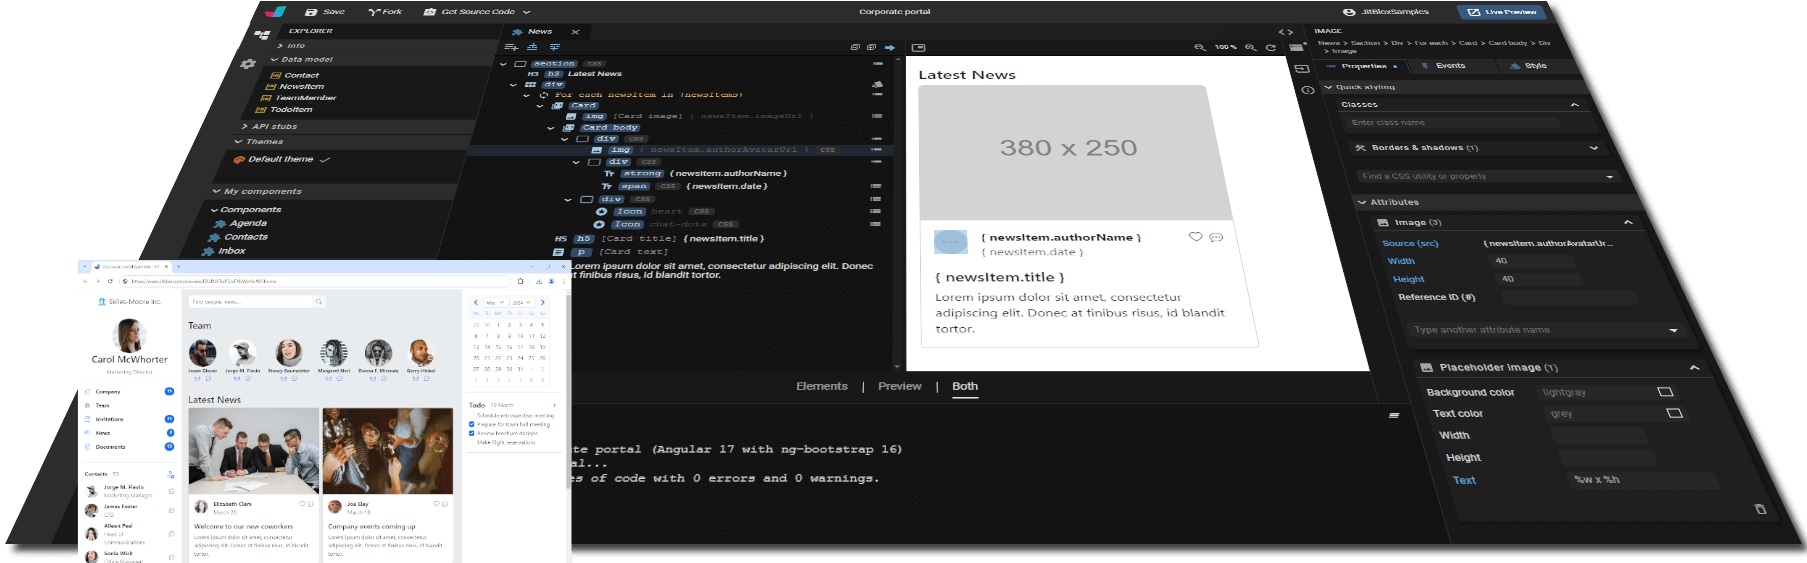Open the explorer tree panel icon
The image size is (1807, 563).
(x=262, y=35)
